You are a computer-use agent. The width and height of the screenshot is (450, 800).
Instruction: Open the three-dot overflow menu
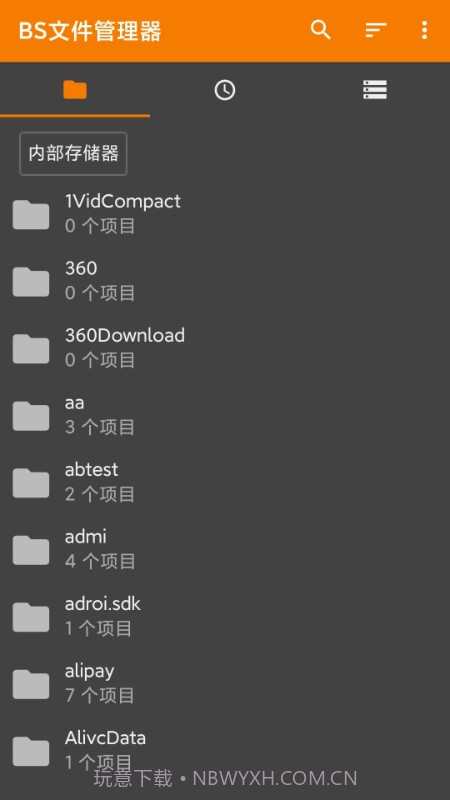(x=424, y=31)
